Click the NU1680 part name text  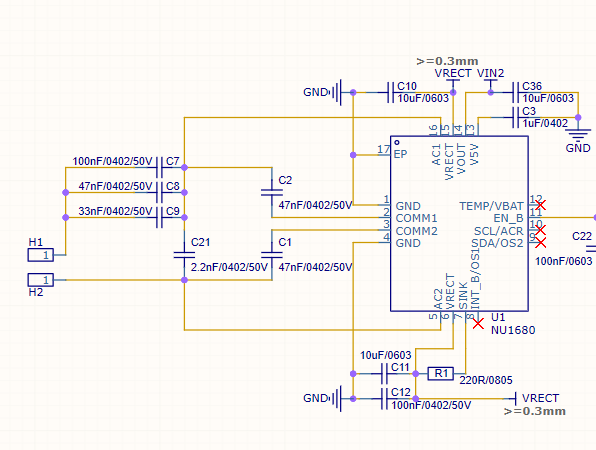[x=513, y=330]
